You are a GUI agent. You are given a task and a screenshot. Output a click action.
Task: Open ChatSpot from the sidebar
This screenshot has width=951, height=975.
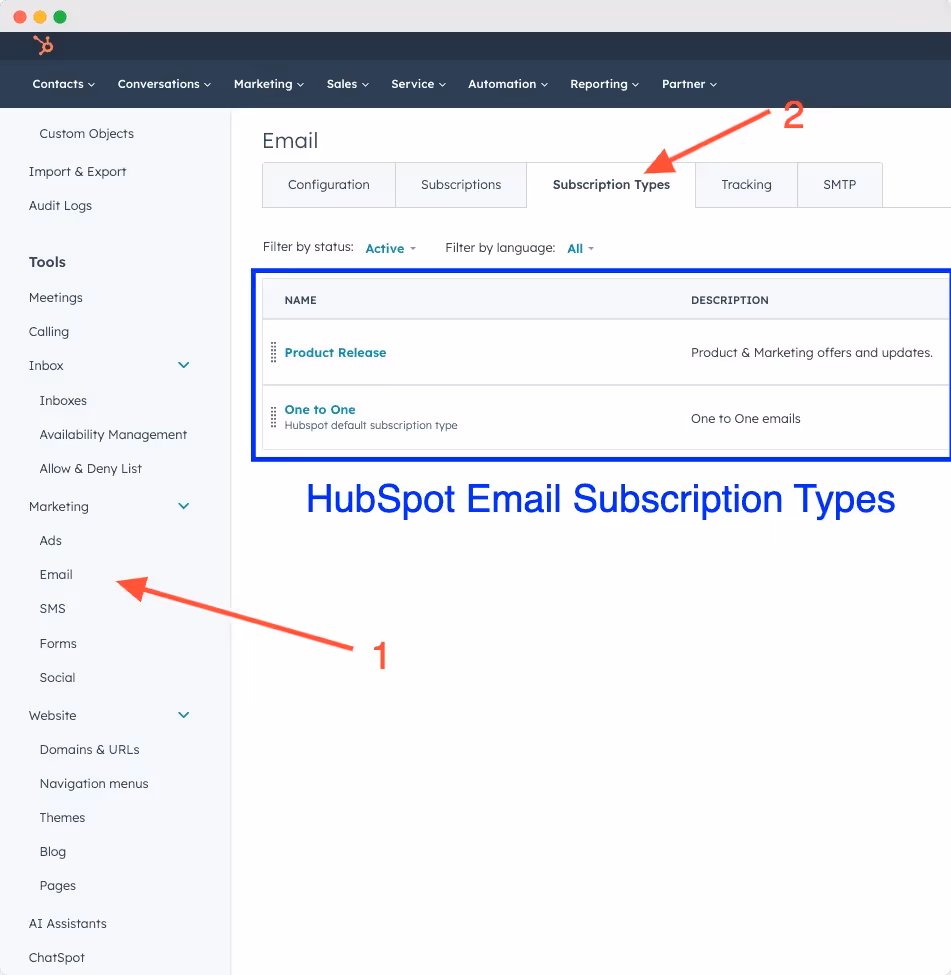click(x=56, y=957)
